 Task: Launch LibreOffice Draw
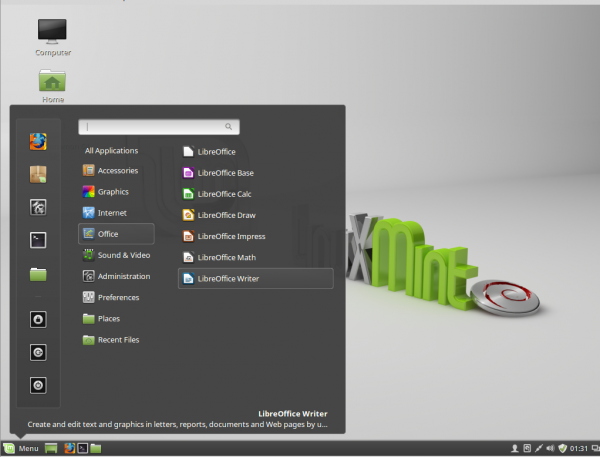click(x=256, y=215)
